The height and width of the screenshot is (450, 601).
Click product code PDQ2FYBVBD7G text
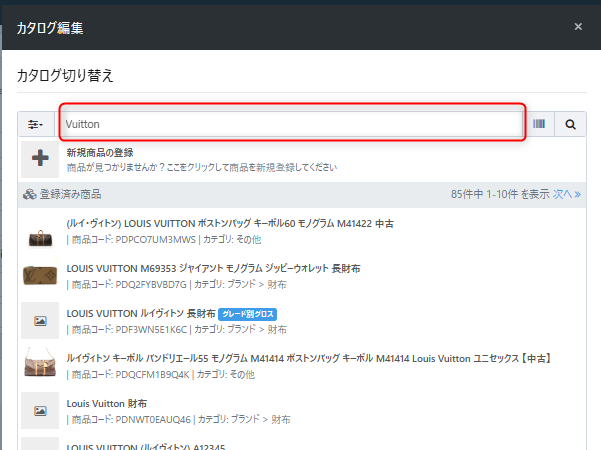pos(151,284)
